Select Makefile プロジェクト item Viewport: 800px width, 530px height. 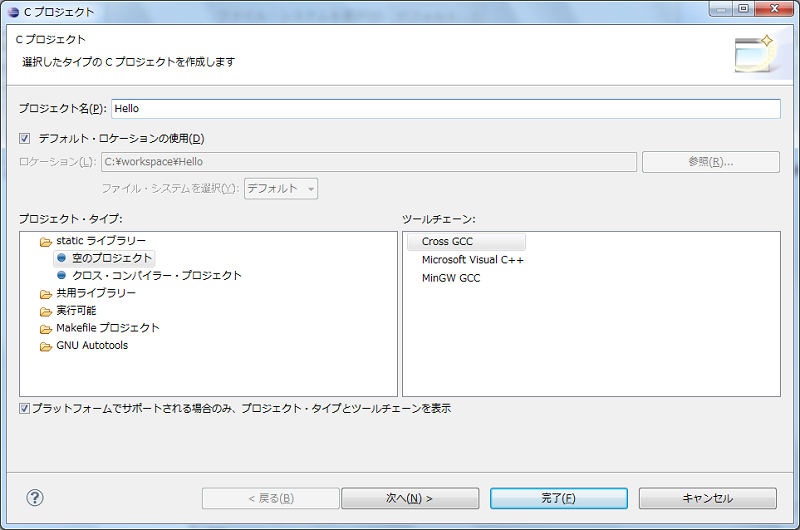pos(108,327)
